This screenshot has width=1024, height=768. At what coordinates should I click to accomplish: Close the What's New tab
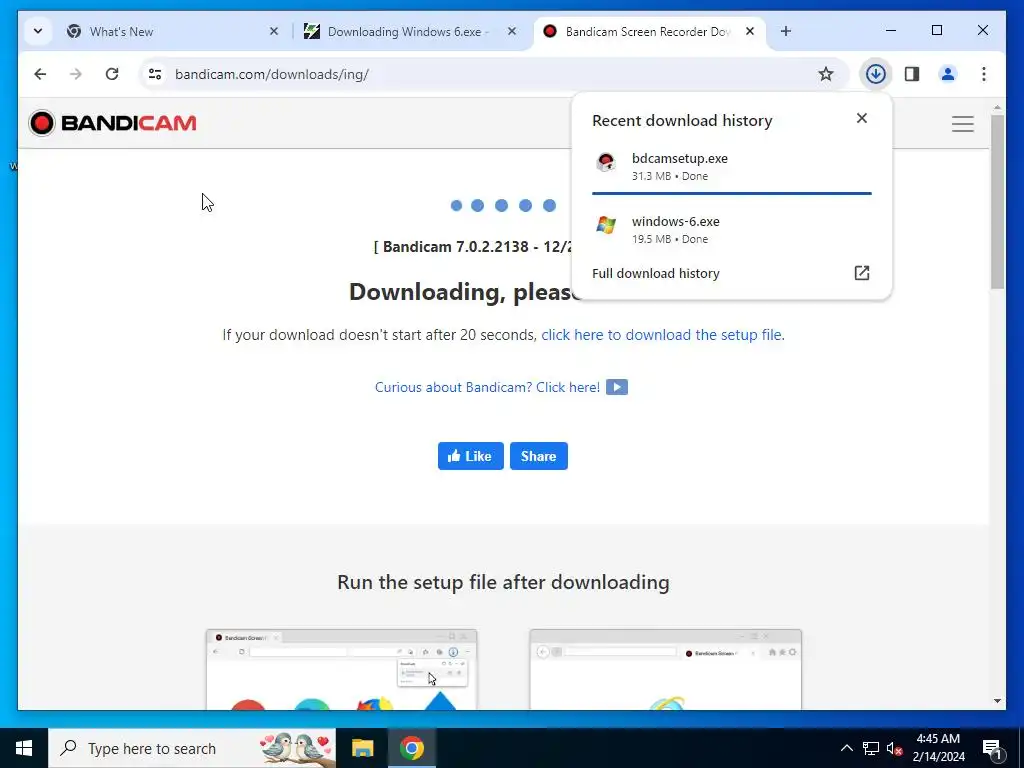coord(274,31)
